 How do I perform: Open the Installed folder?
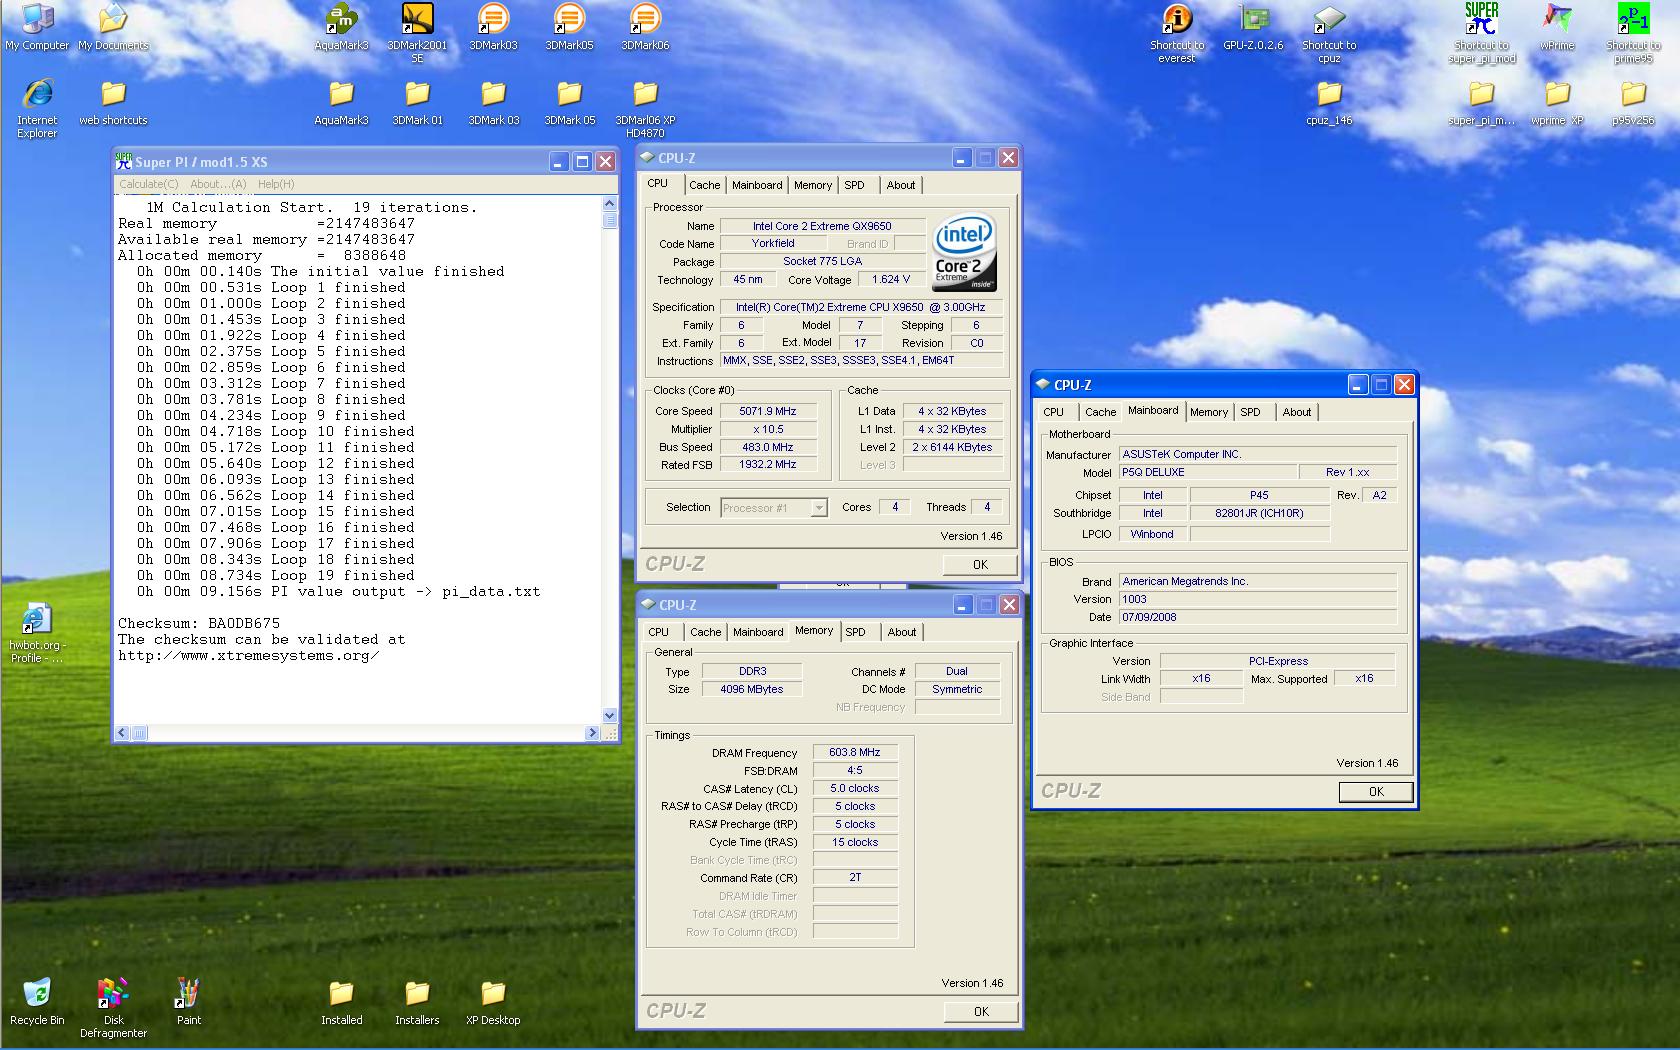[341, 1002]
